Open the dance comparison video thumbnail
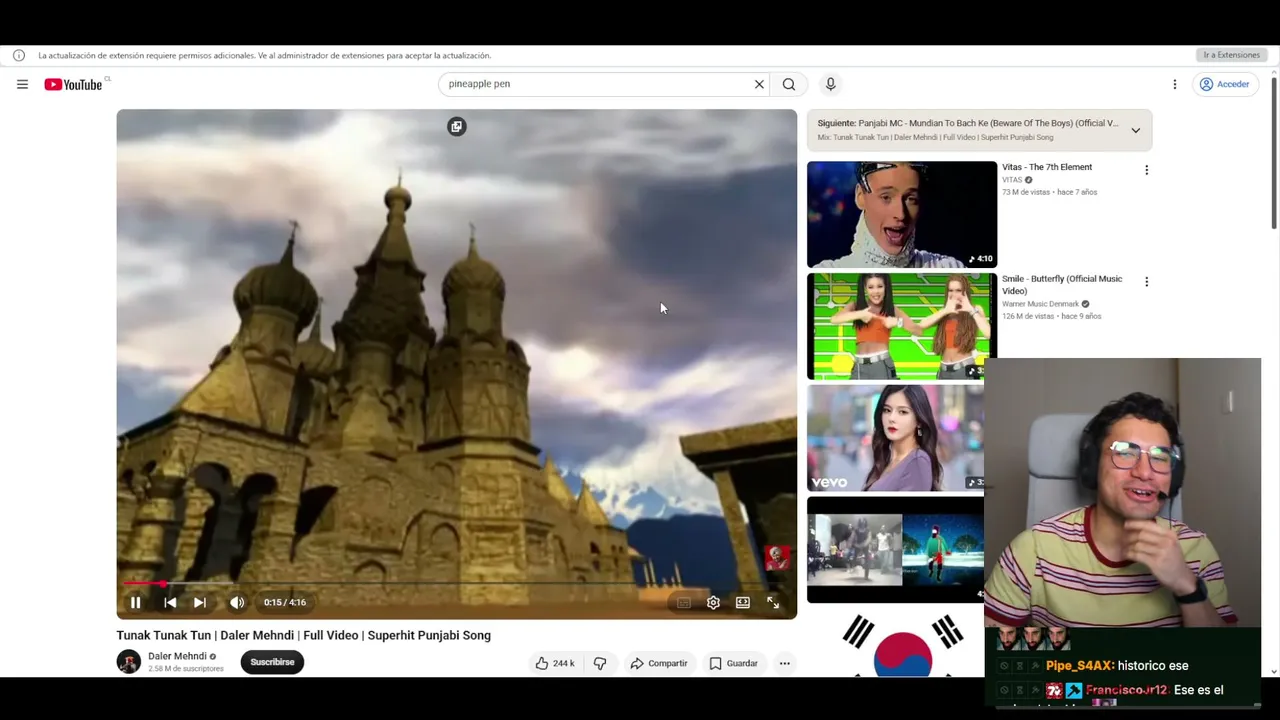Screen dimensions: 1280x720 click(895, 550)
